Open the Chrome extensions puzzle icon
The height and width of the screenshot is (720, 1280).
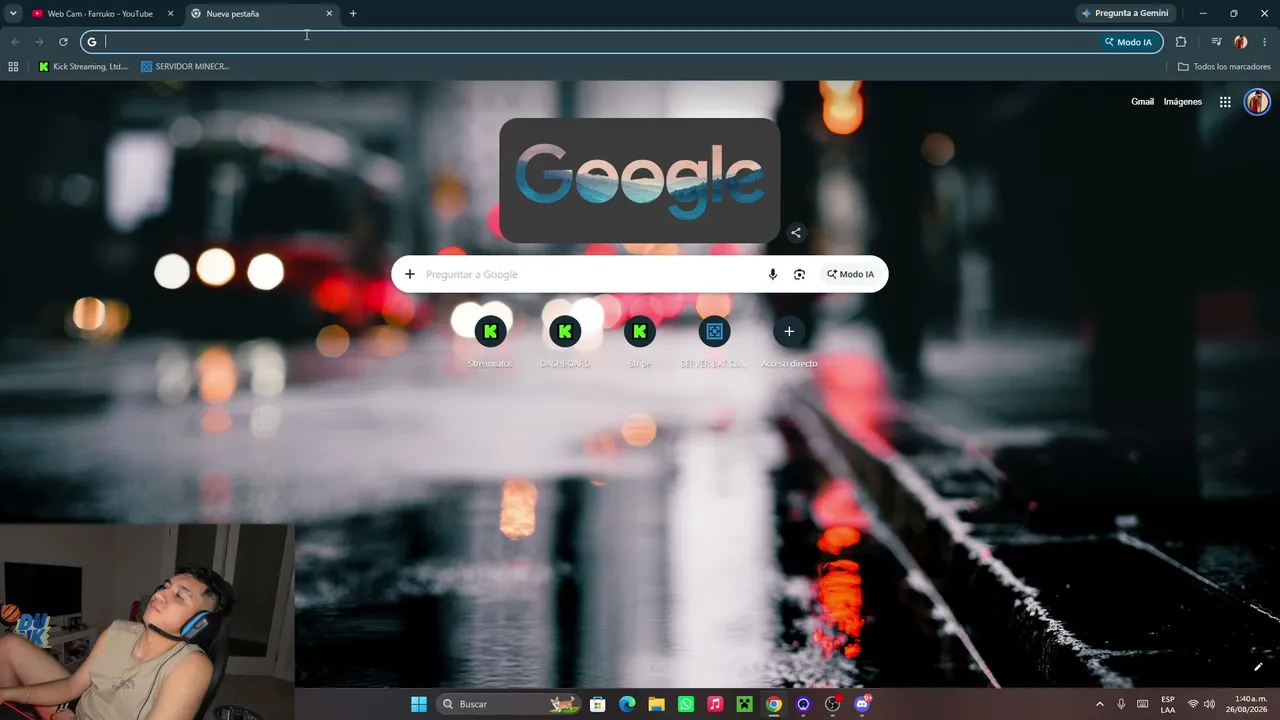[x=1181, y=42]
